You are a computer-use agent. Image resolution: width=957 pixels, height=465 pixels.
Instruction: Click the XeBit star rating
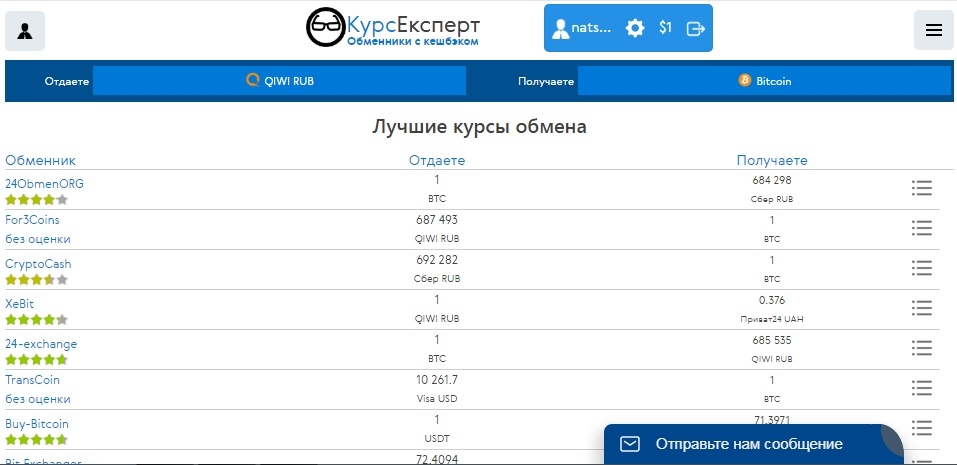(x=37, y=320)
